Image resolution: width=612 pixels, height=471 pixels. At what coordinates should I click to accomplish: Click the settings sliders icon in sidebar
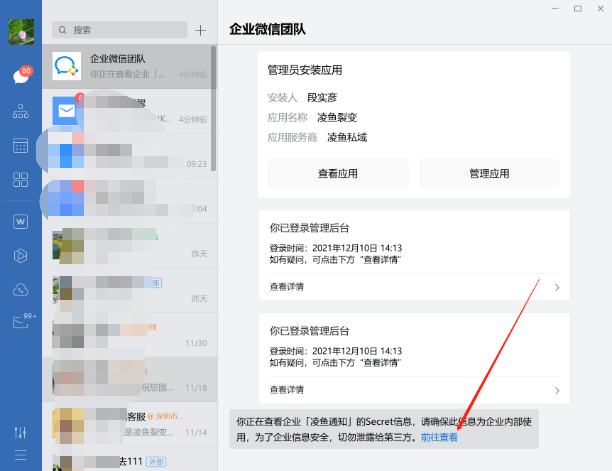20,432
